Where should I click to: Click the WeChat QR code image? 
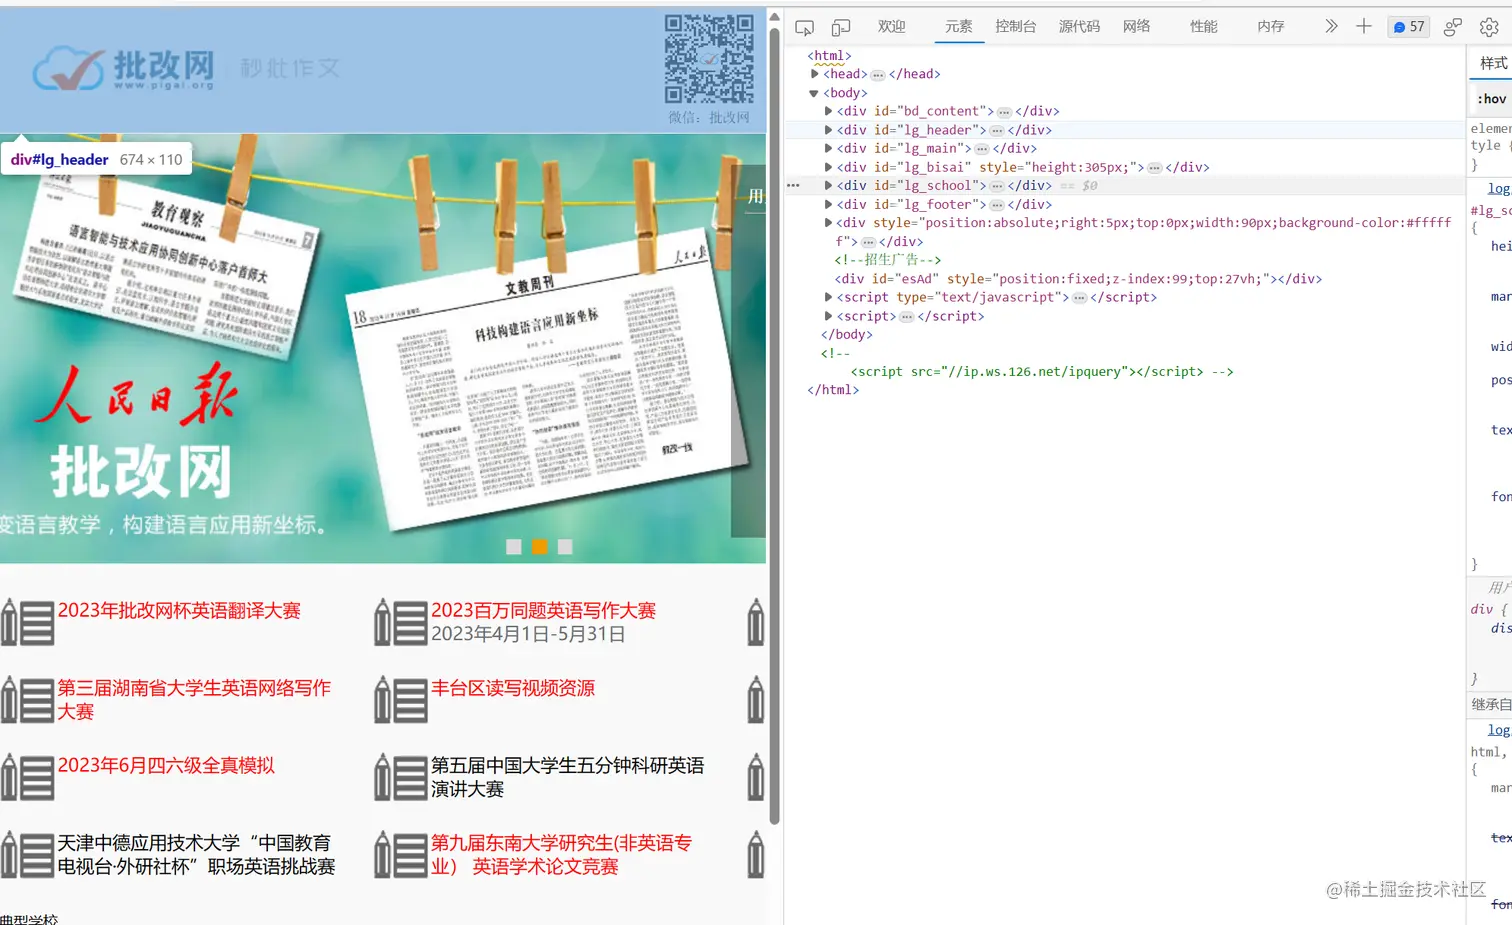[710, 59]
